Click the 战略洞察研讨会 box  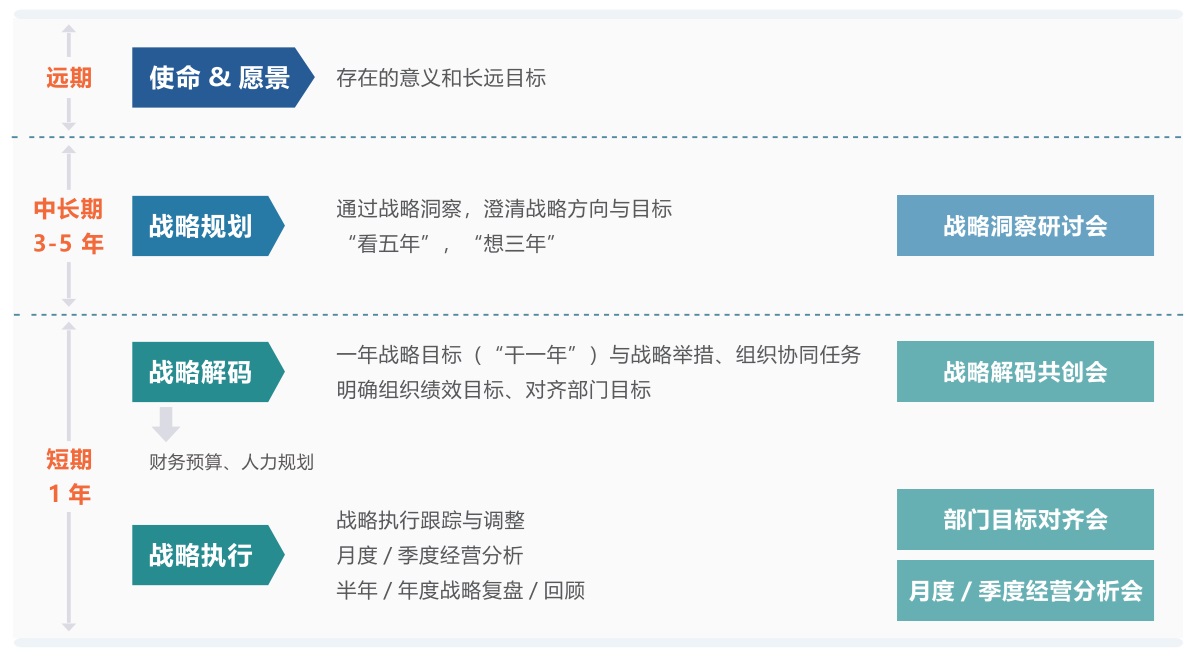pos(1025,225)
